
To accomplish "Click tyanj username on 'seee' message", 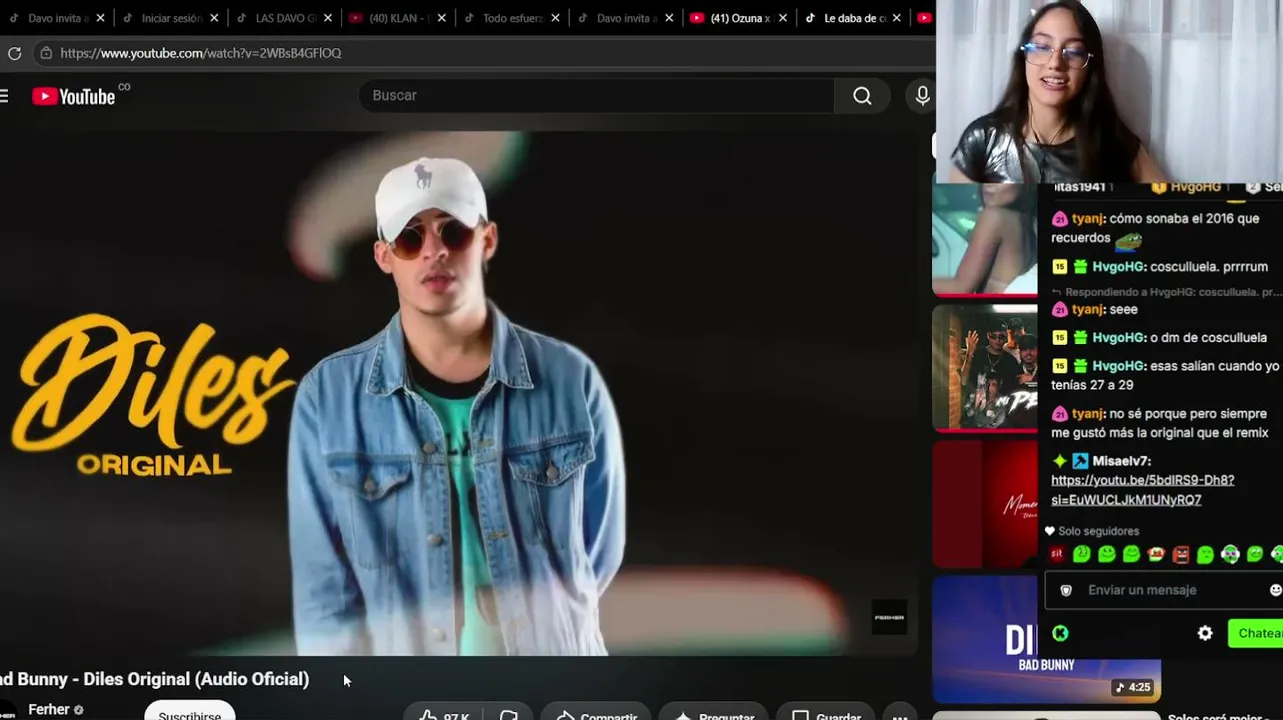I will pyautogui.click(x=1085, y=310).
